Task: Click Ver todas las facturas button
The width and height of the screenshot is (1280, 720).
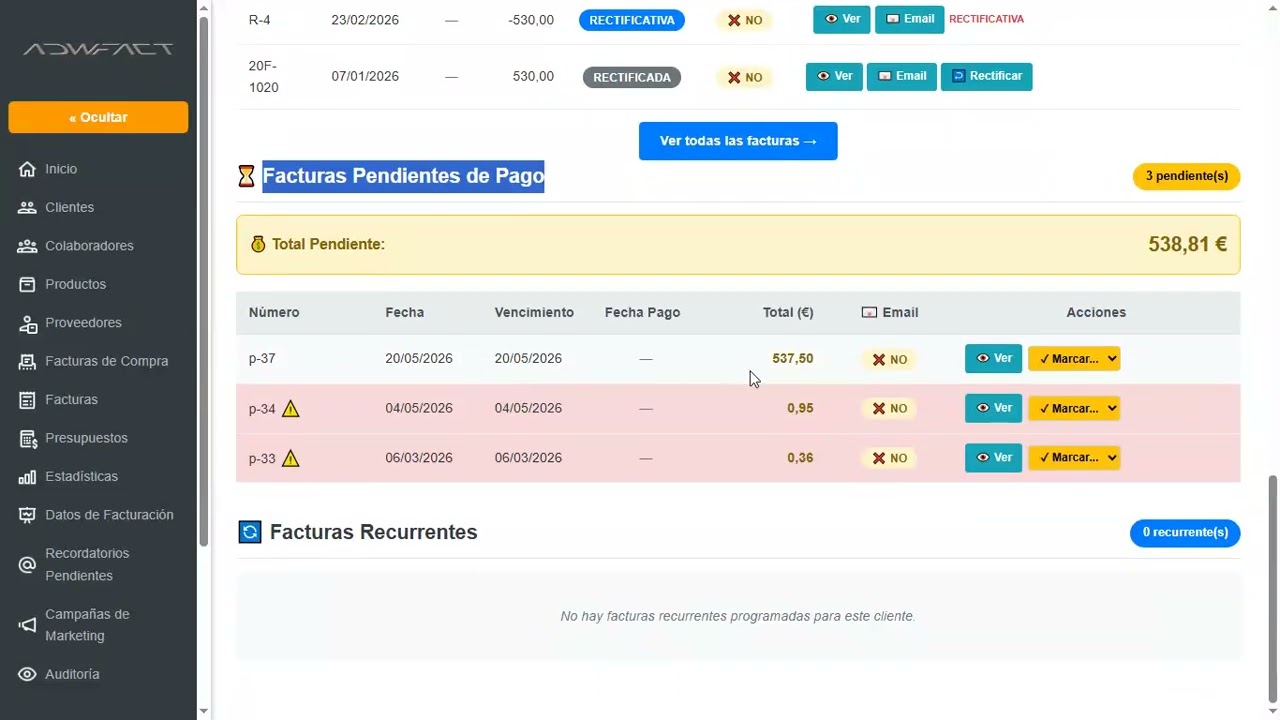Action: tap(738, 141)
